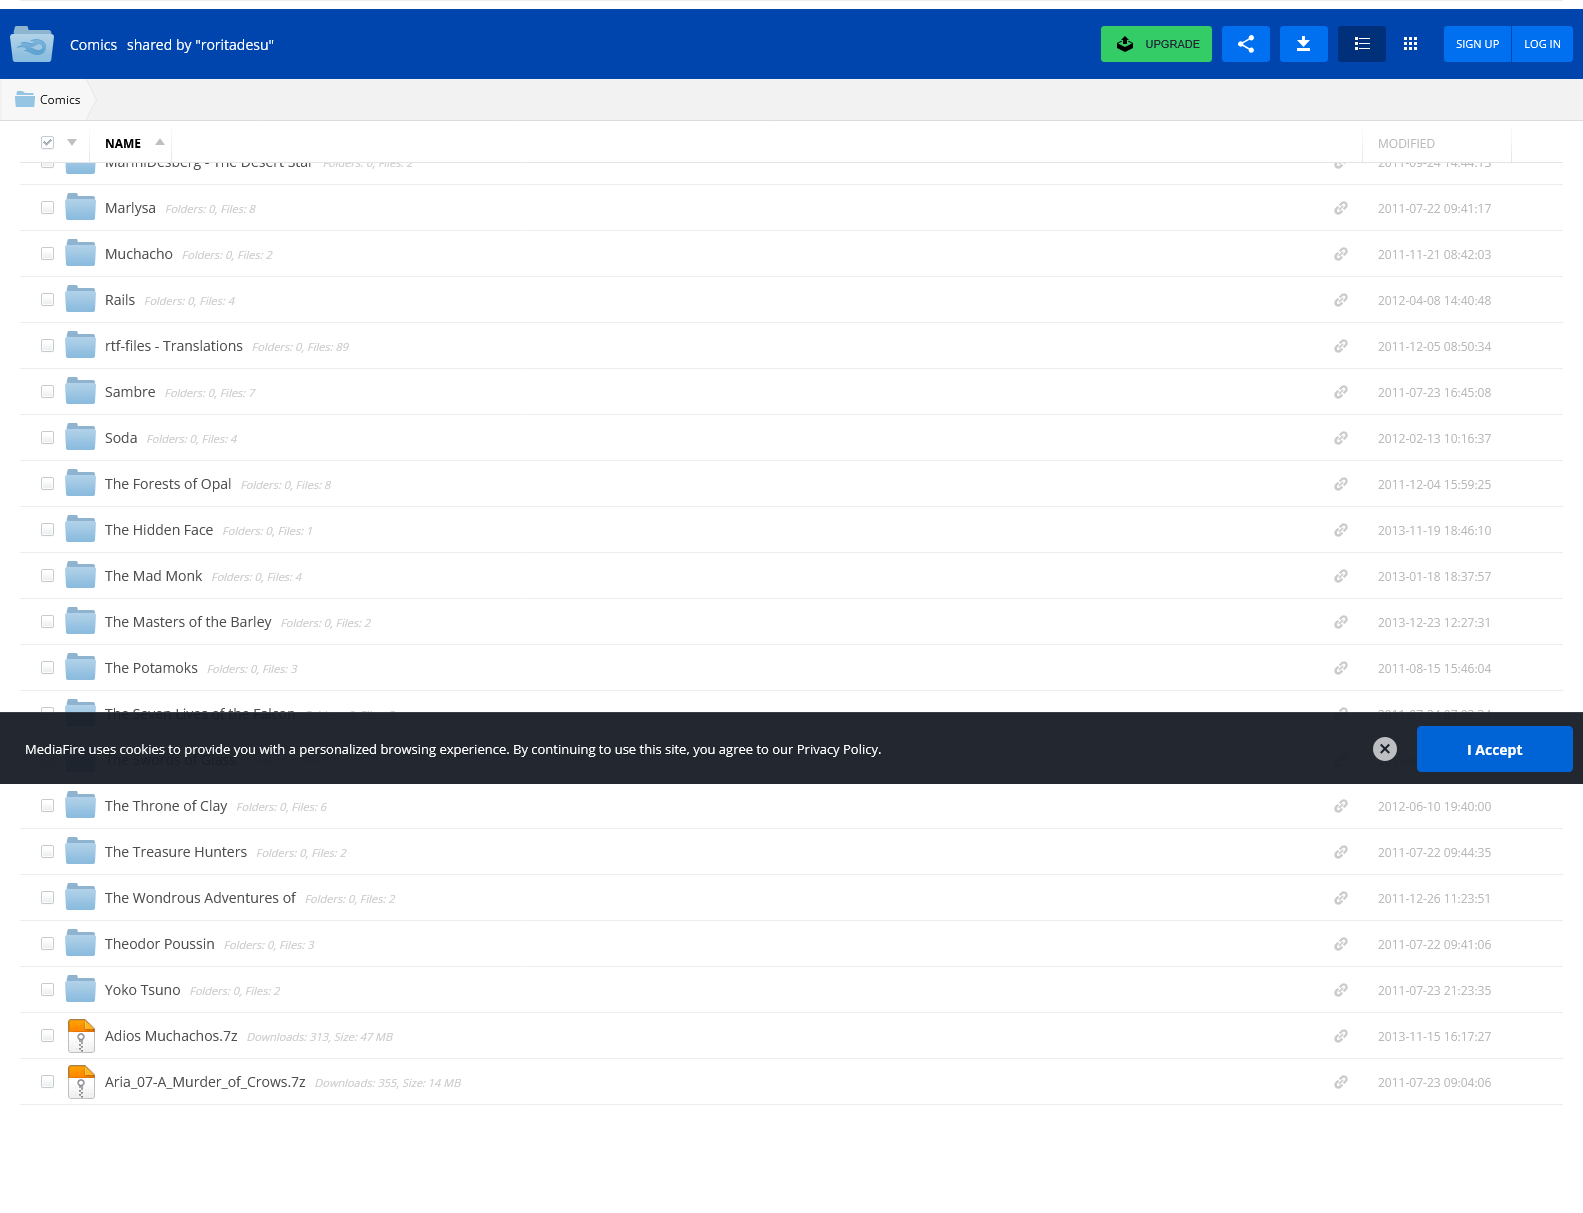
Task: Copy link icon for Rails folder
Action: coord(1341,300)
